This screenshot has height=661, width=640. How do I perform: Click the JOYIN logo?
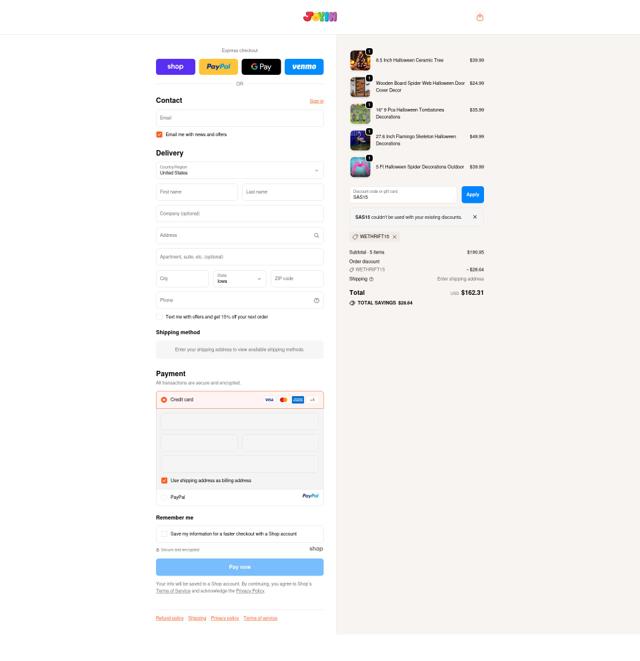pyautogui.click(x=320, y=17)
